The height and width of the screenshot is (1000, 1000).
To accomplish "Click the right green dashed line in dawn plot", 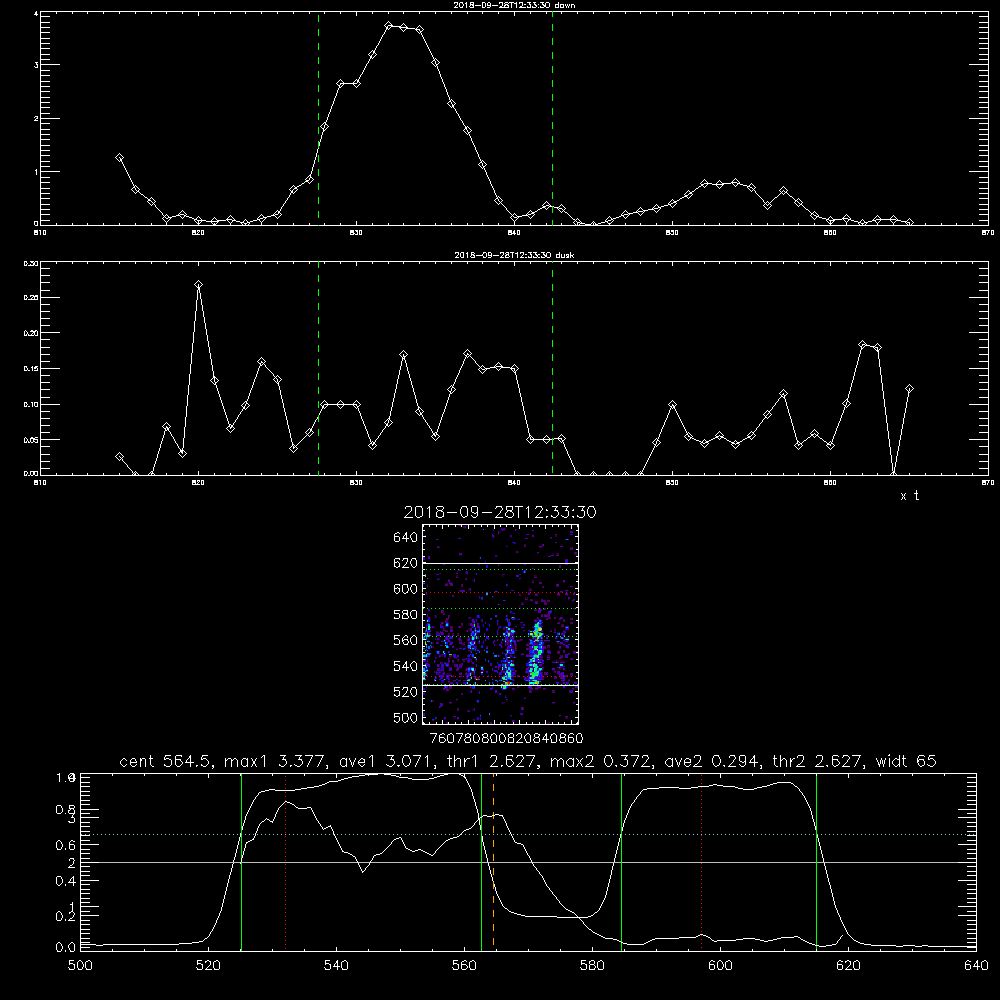I will tap(552, 118).
